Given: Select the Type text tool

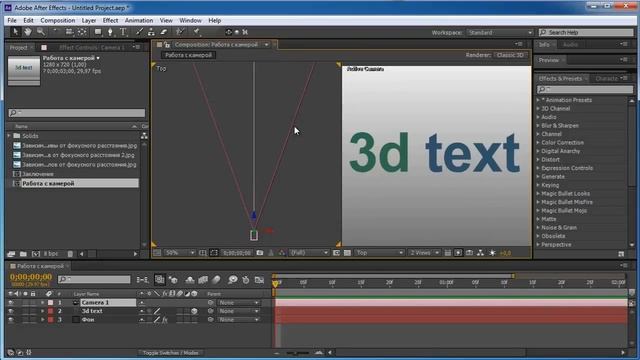Looking at the screenshot, I should click(123, 32).
